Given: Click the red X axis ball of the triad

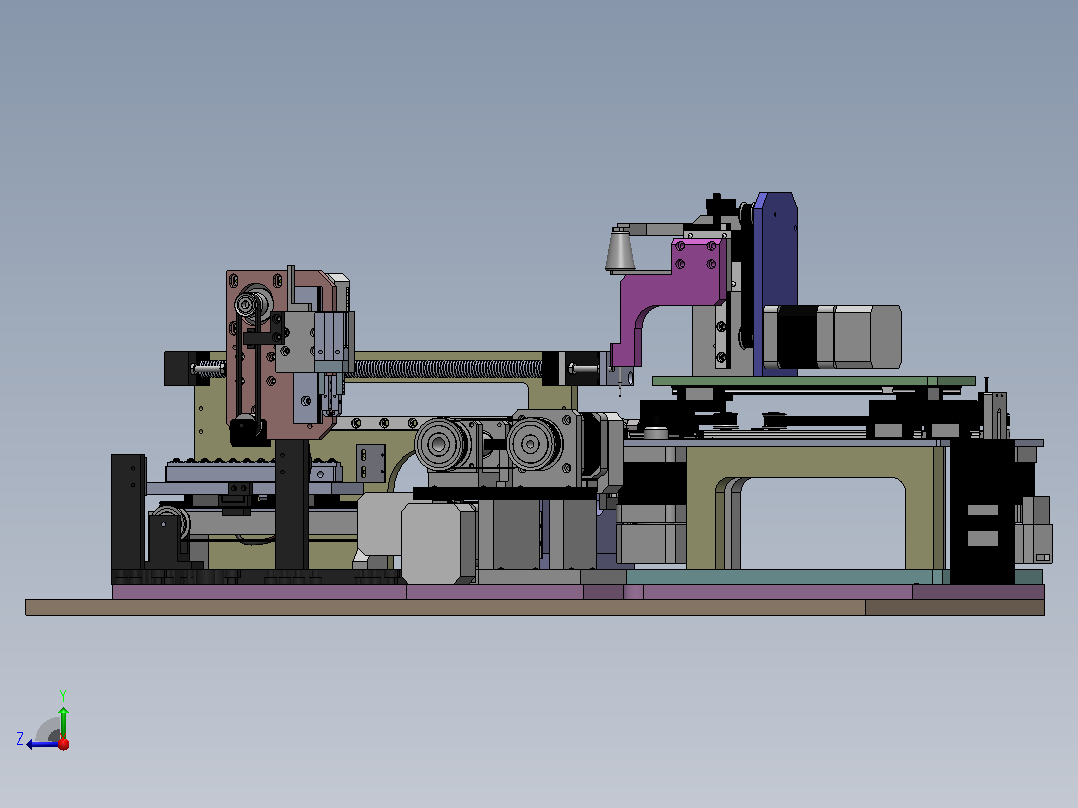Looking at the screenshot, I should (x=64, y=743).
